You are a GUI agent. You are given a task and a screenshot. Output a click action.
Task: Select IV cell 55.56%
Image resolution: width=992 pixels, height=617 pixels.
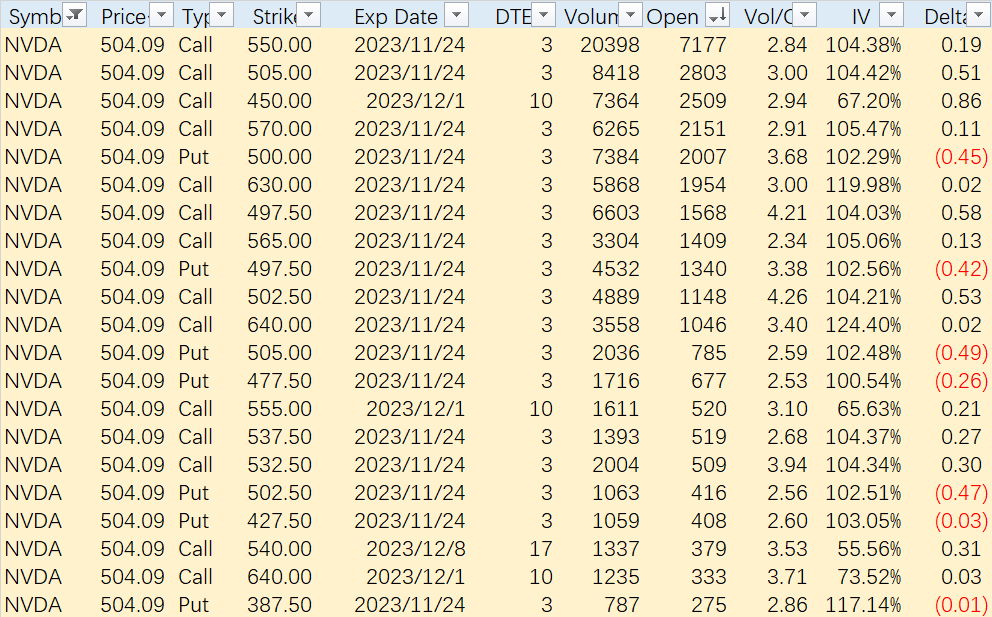869,548
